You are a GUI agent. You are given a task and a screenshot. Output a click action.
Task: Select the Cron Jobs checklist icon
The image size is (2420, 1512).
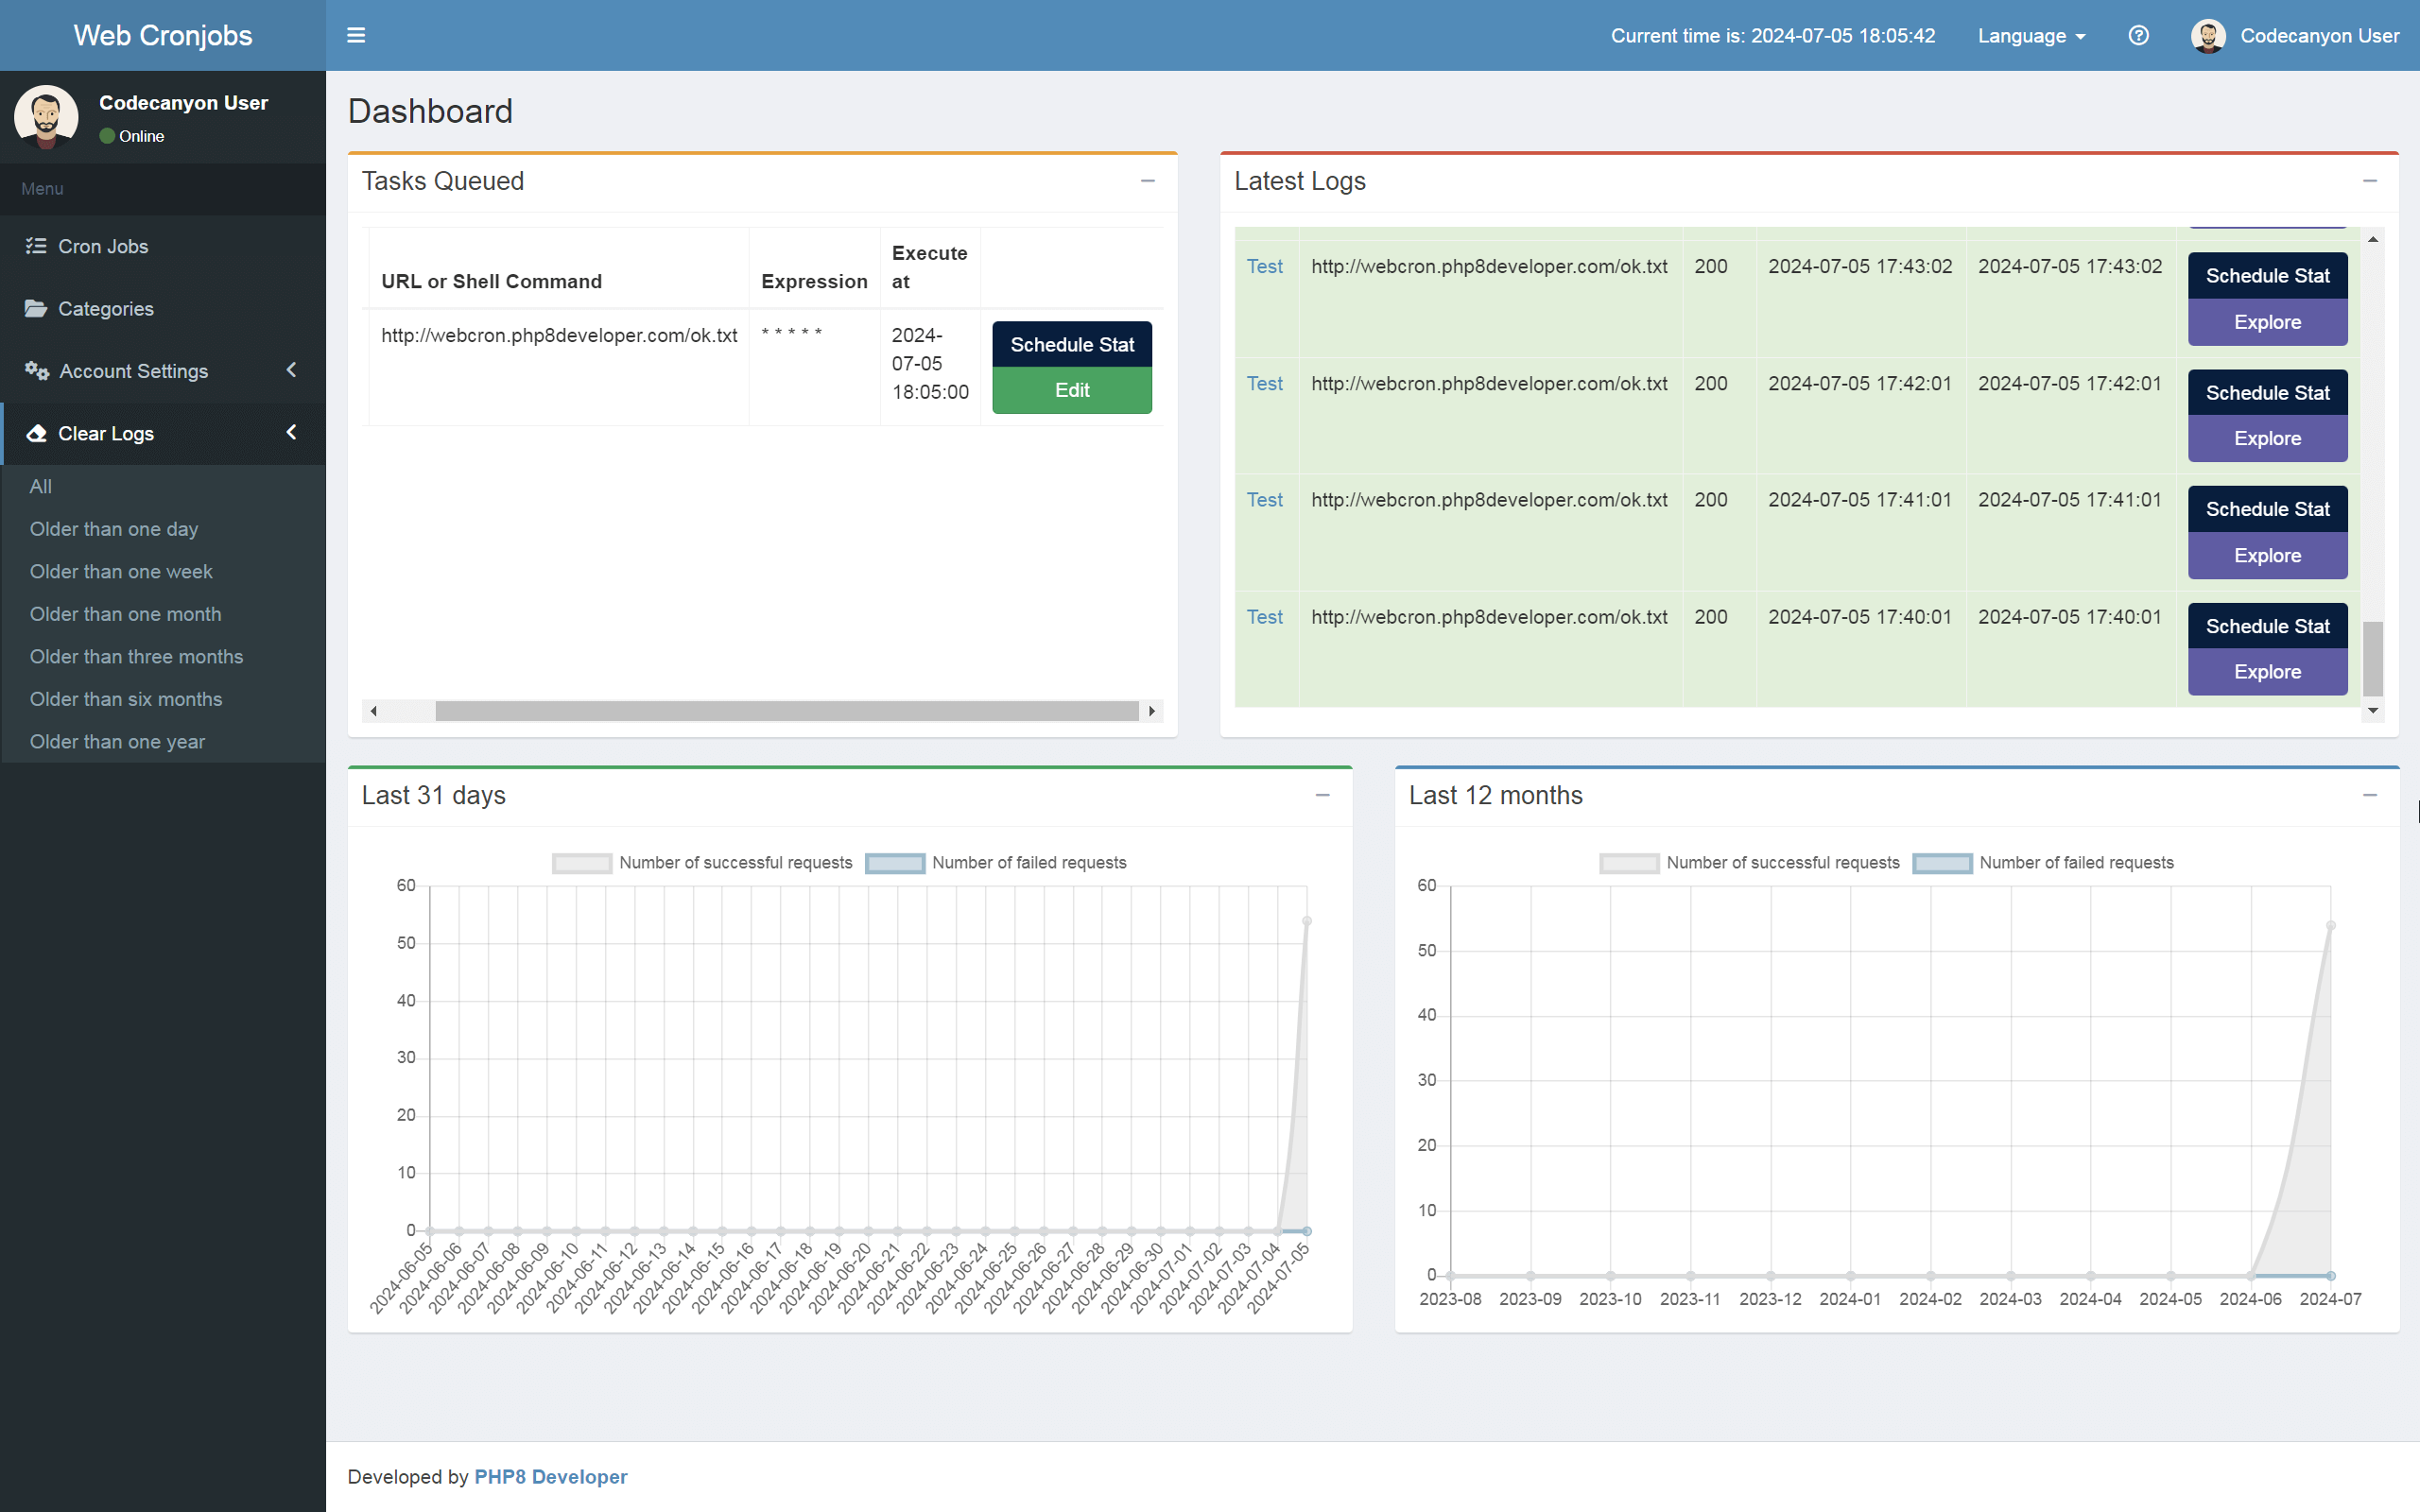(x=36, y=245)
